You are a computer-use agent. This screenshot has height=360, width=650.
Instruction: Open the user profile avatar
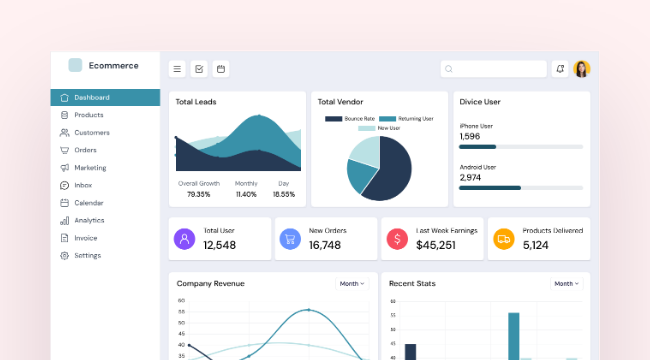582,69
